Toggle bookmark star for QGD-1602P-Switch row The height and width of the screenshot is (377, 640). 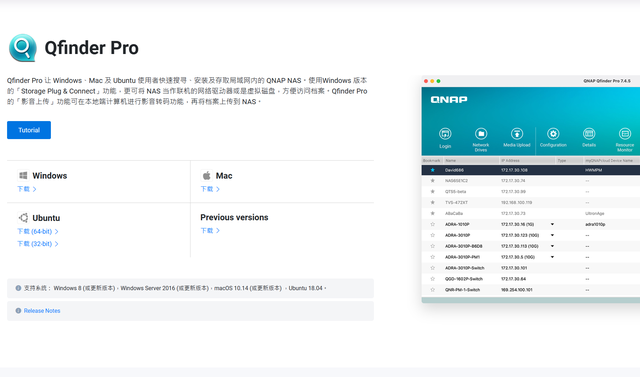(433, 279)
